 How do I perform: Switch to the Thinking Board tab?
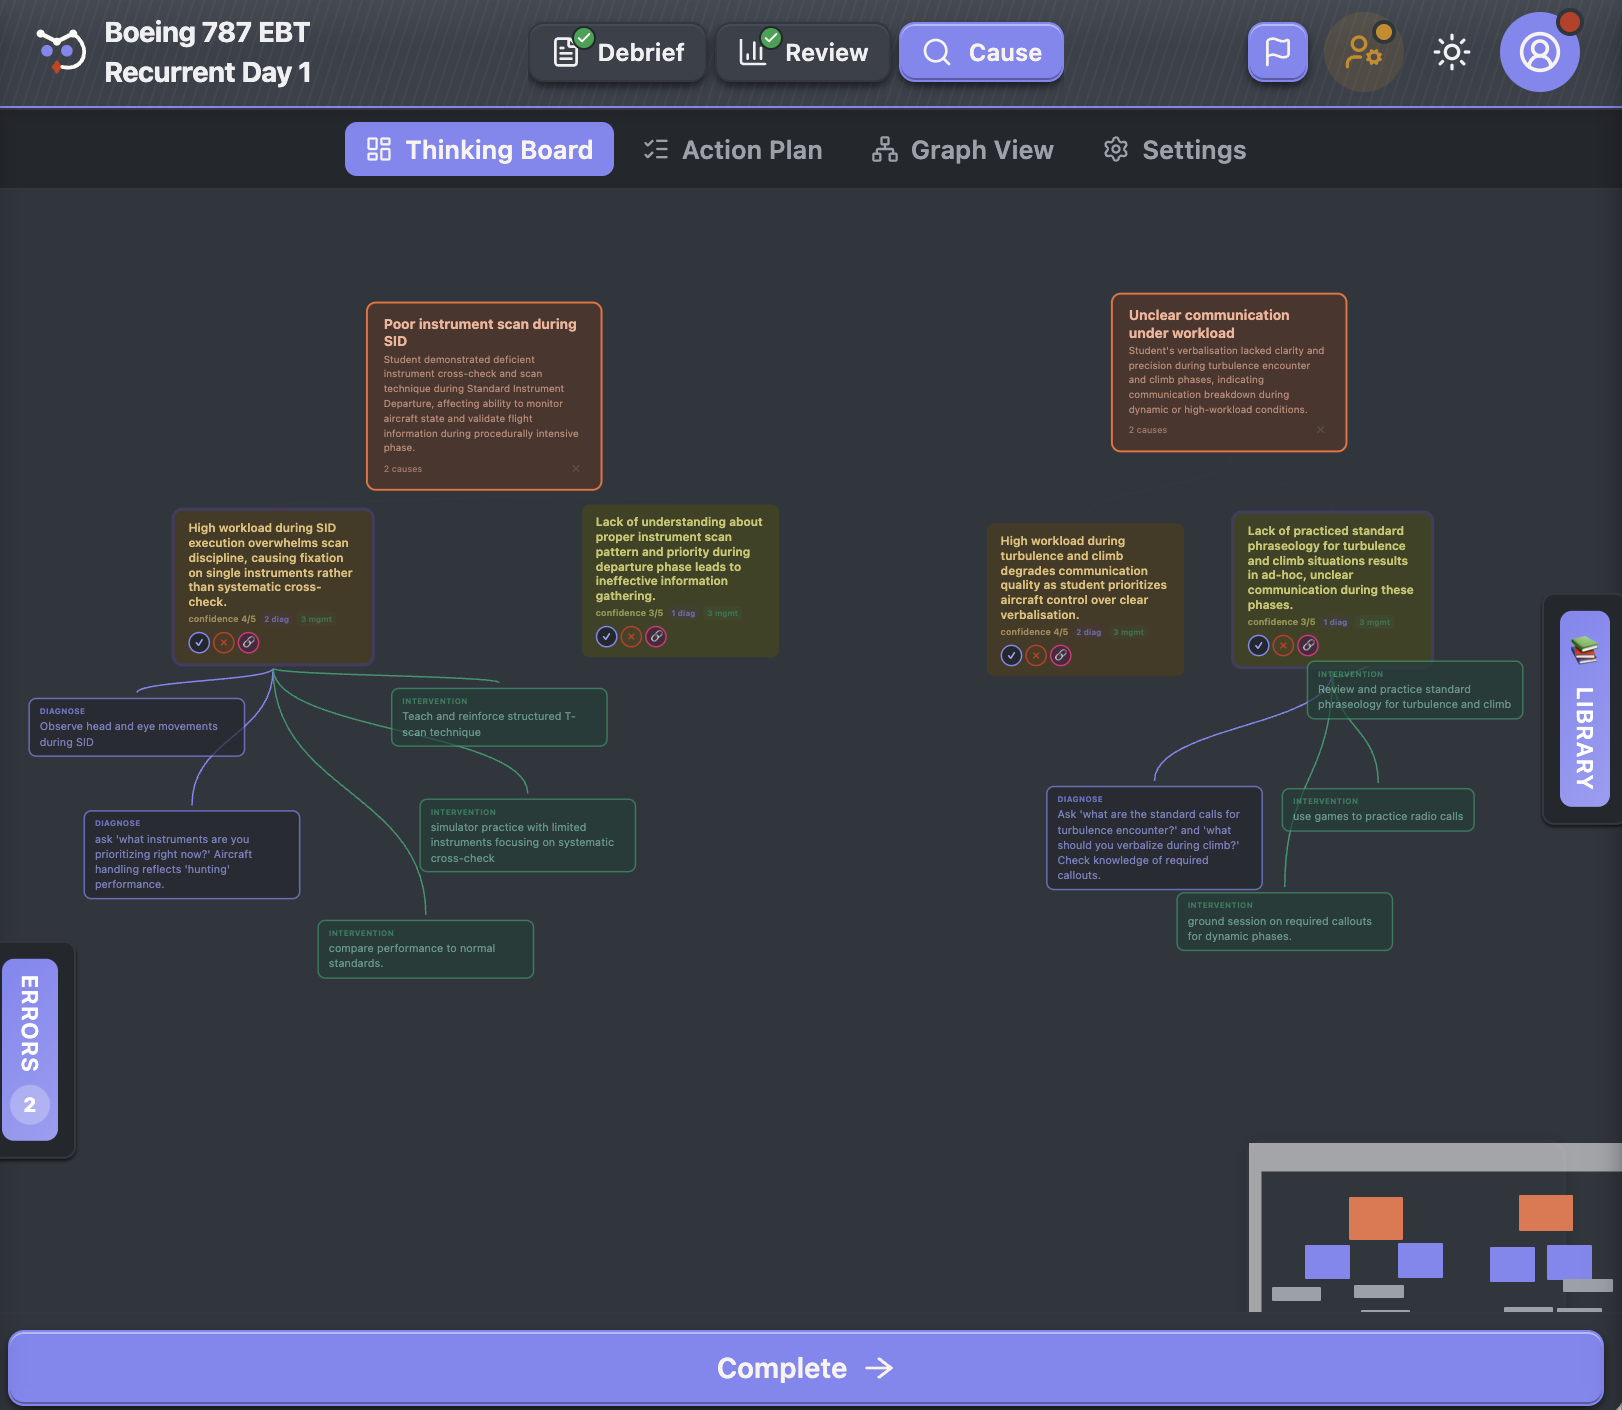[479, 149]
